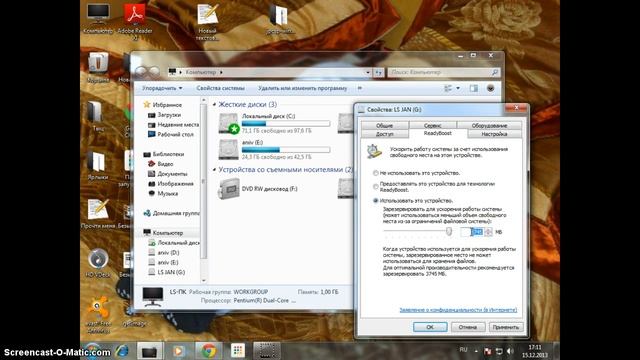Click the colored grid app taskbar icon
The width and height of the screenshot is (640, 360).
[238, 351]
